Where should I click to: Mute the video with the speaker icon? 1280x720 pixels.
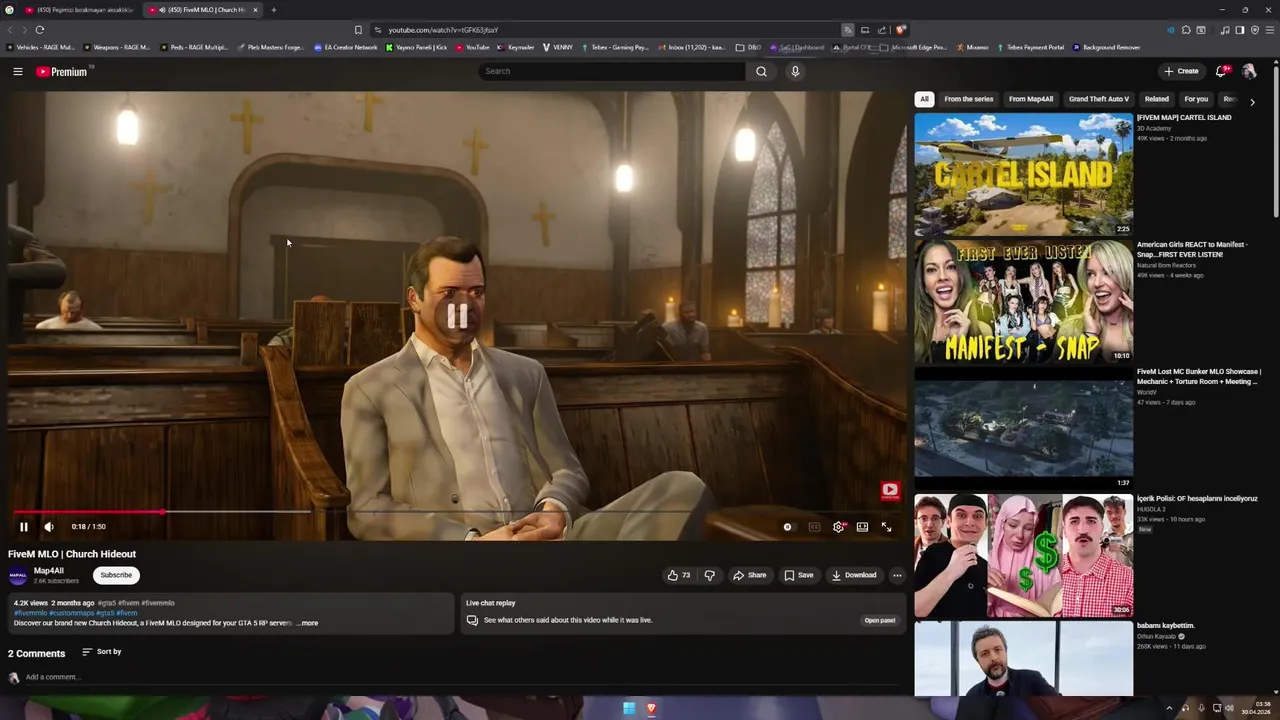49,527
